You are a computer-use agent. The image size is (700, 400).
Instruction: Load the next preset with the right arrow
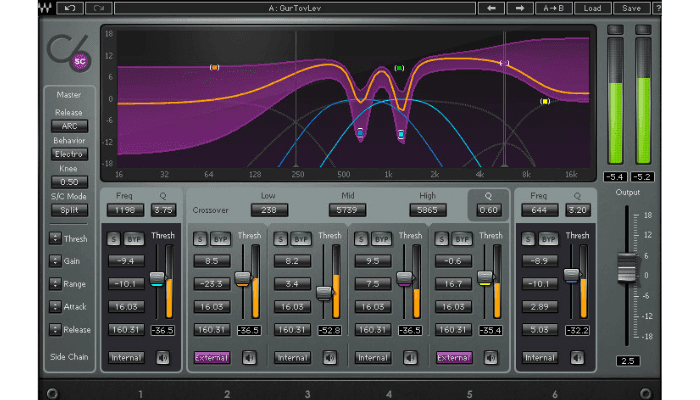click(520, 8)
